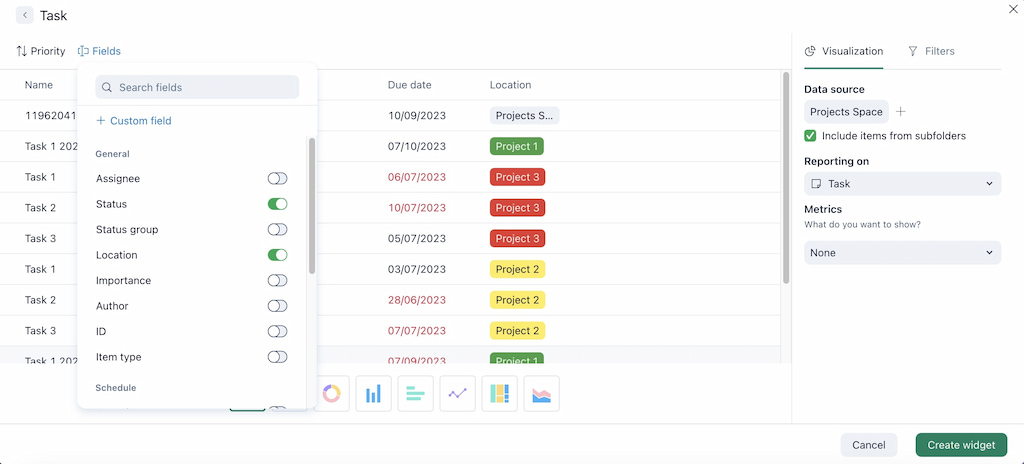Select the horizontal bar chart icon
This screenshot has width=1024, height=464.
415,393
